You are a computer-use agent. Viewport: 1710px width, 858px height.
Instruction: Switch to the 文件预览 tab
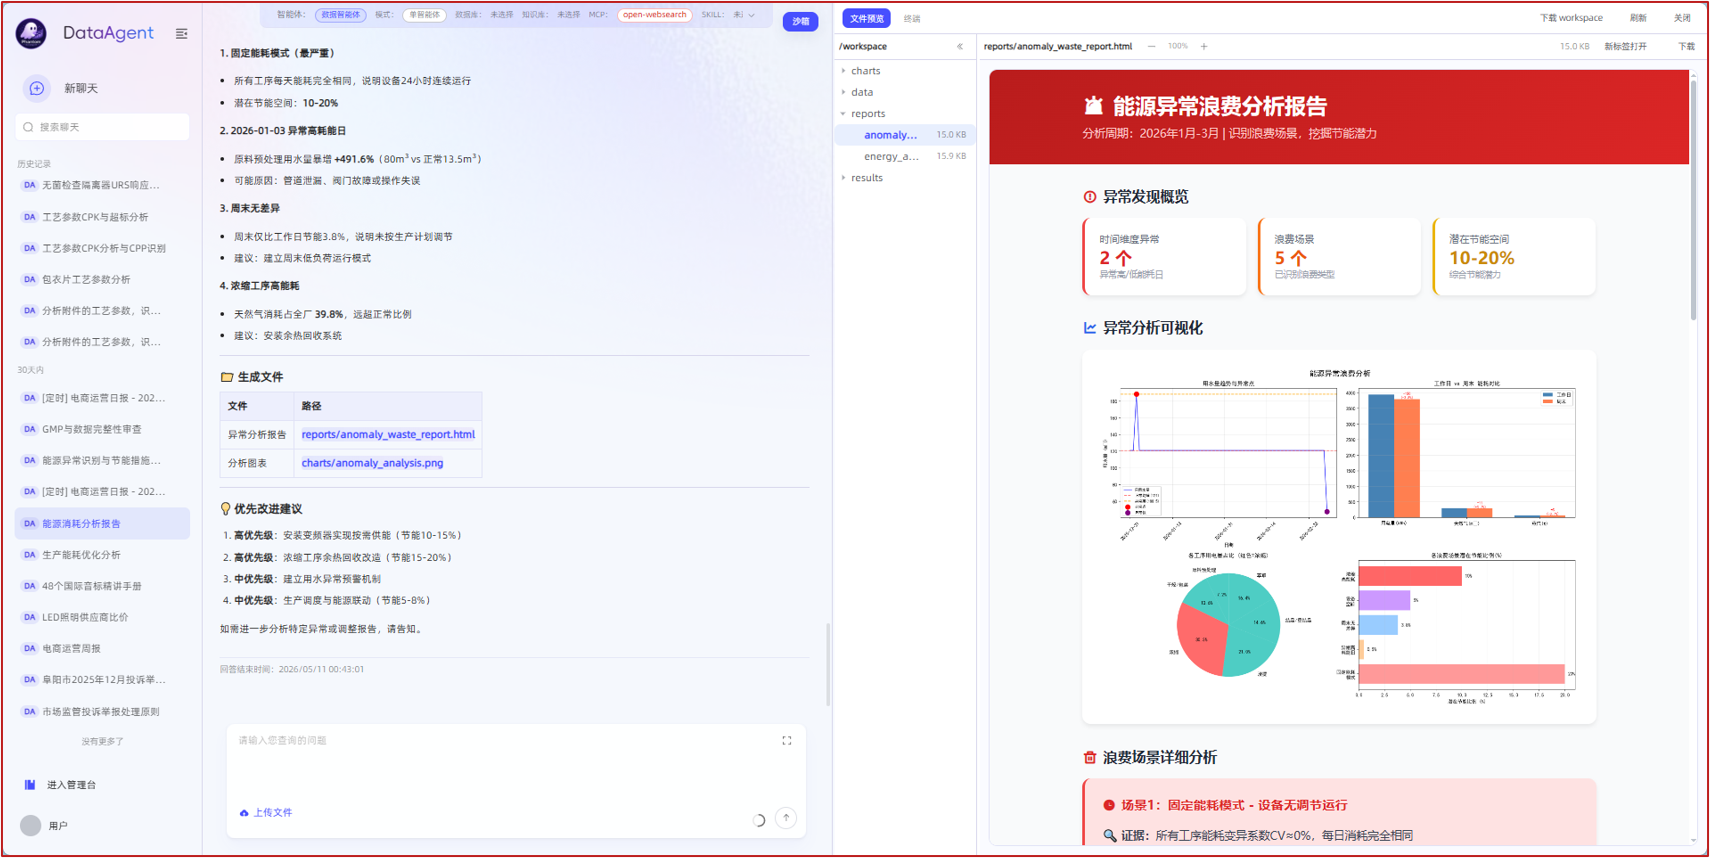coord(866,18)
